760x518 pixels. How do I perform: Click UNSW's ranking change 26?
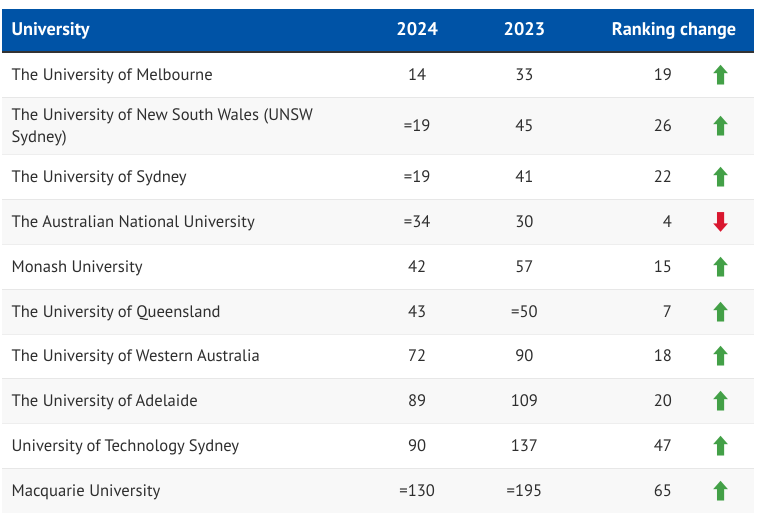tap(663, 126)
